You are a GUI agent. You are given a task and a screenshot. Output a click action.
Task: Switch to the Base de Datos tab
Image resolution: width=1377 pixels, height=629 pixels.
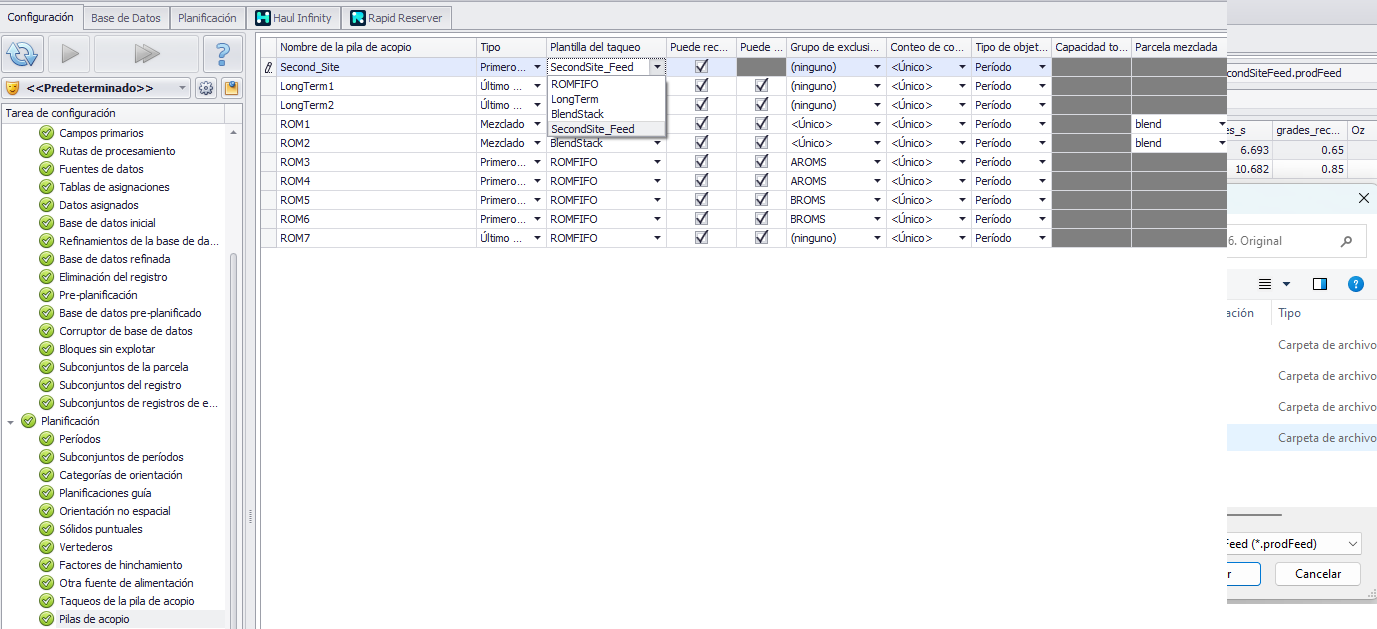tap(125, 18)
